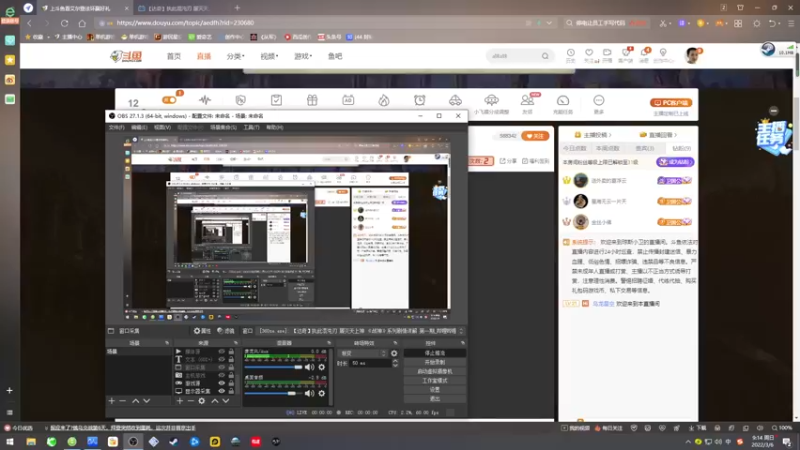
Task: Move selected OBS source up
Action: pyautogui.click(x=215, y=401)
